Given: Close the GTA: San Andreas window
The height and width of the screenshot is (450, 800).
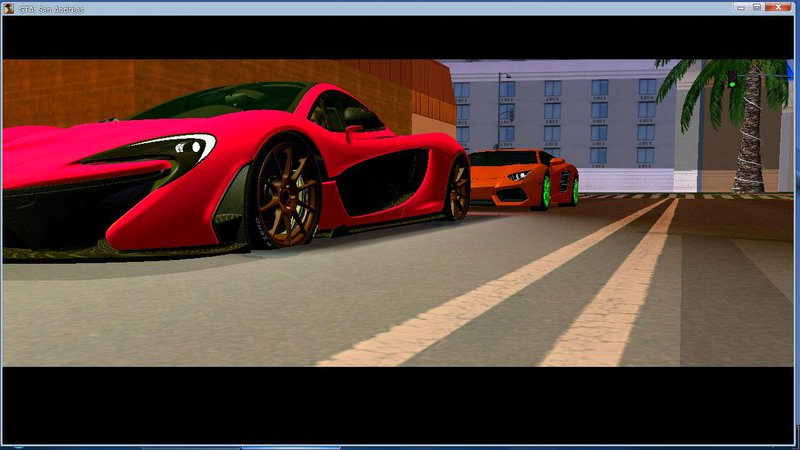Looking at the screenshot, I should 779,7.
